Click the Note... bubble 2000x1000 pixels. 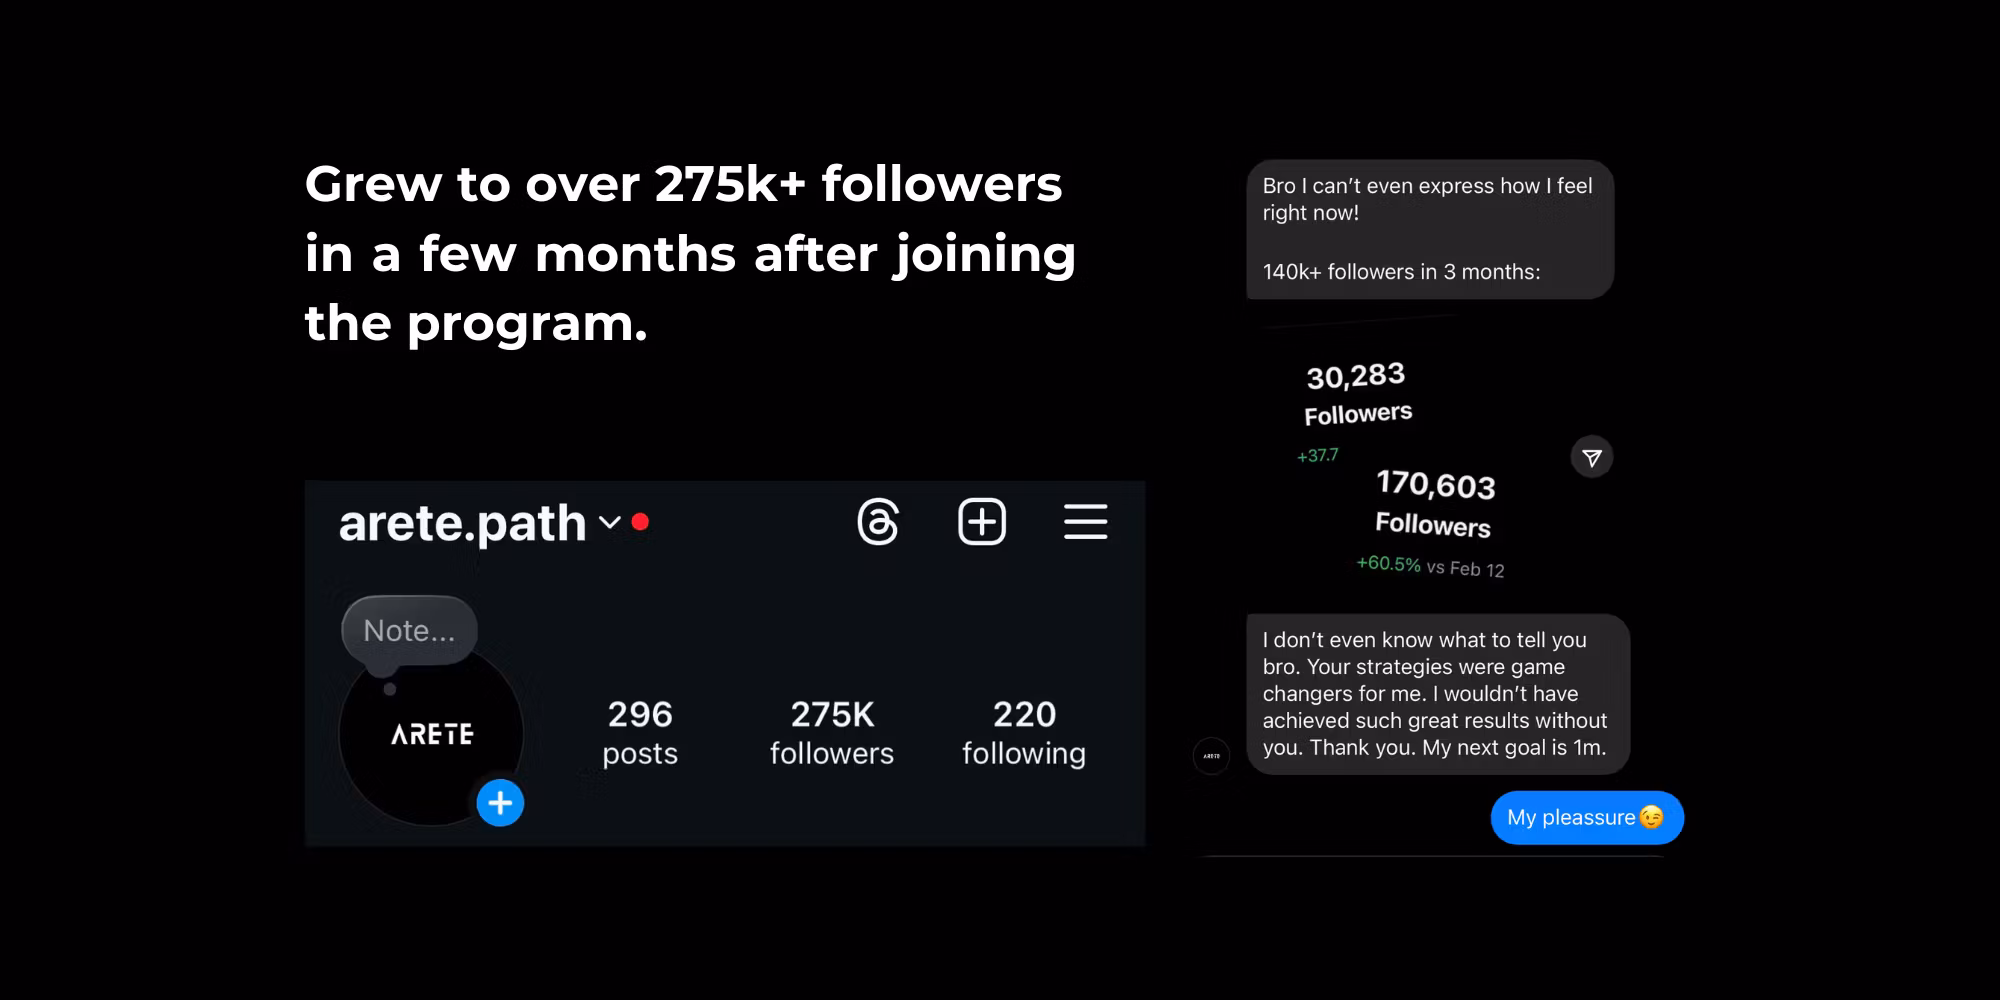[409, 631]
